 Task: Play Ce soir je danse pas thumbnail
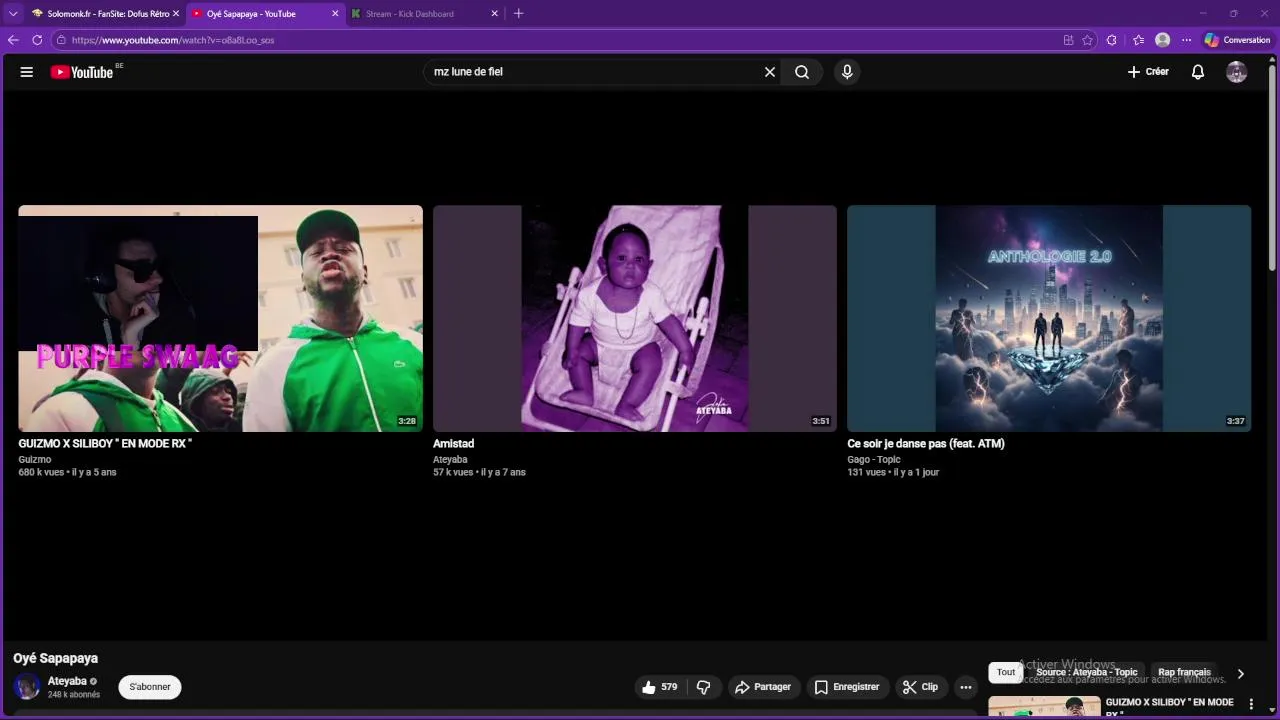coord(1049,318)
